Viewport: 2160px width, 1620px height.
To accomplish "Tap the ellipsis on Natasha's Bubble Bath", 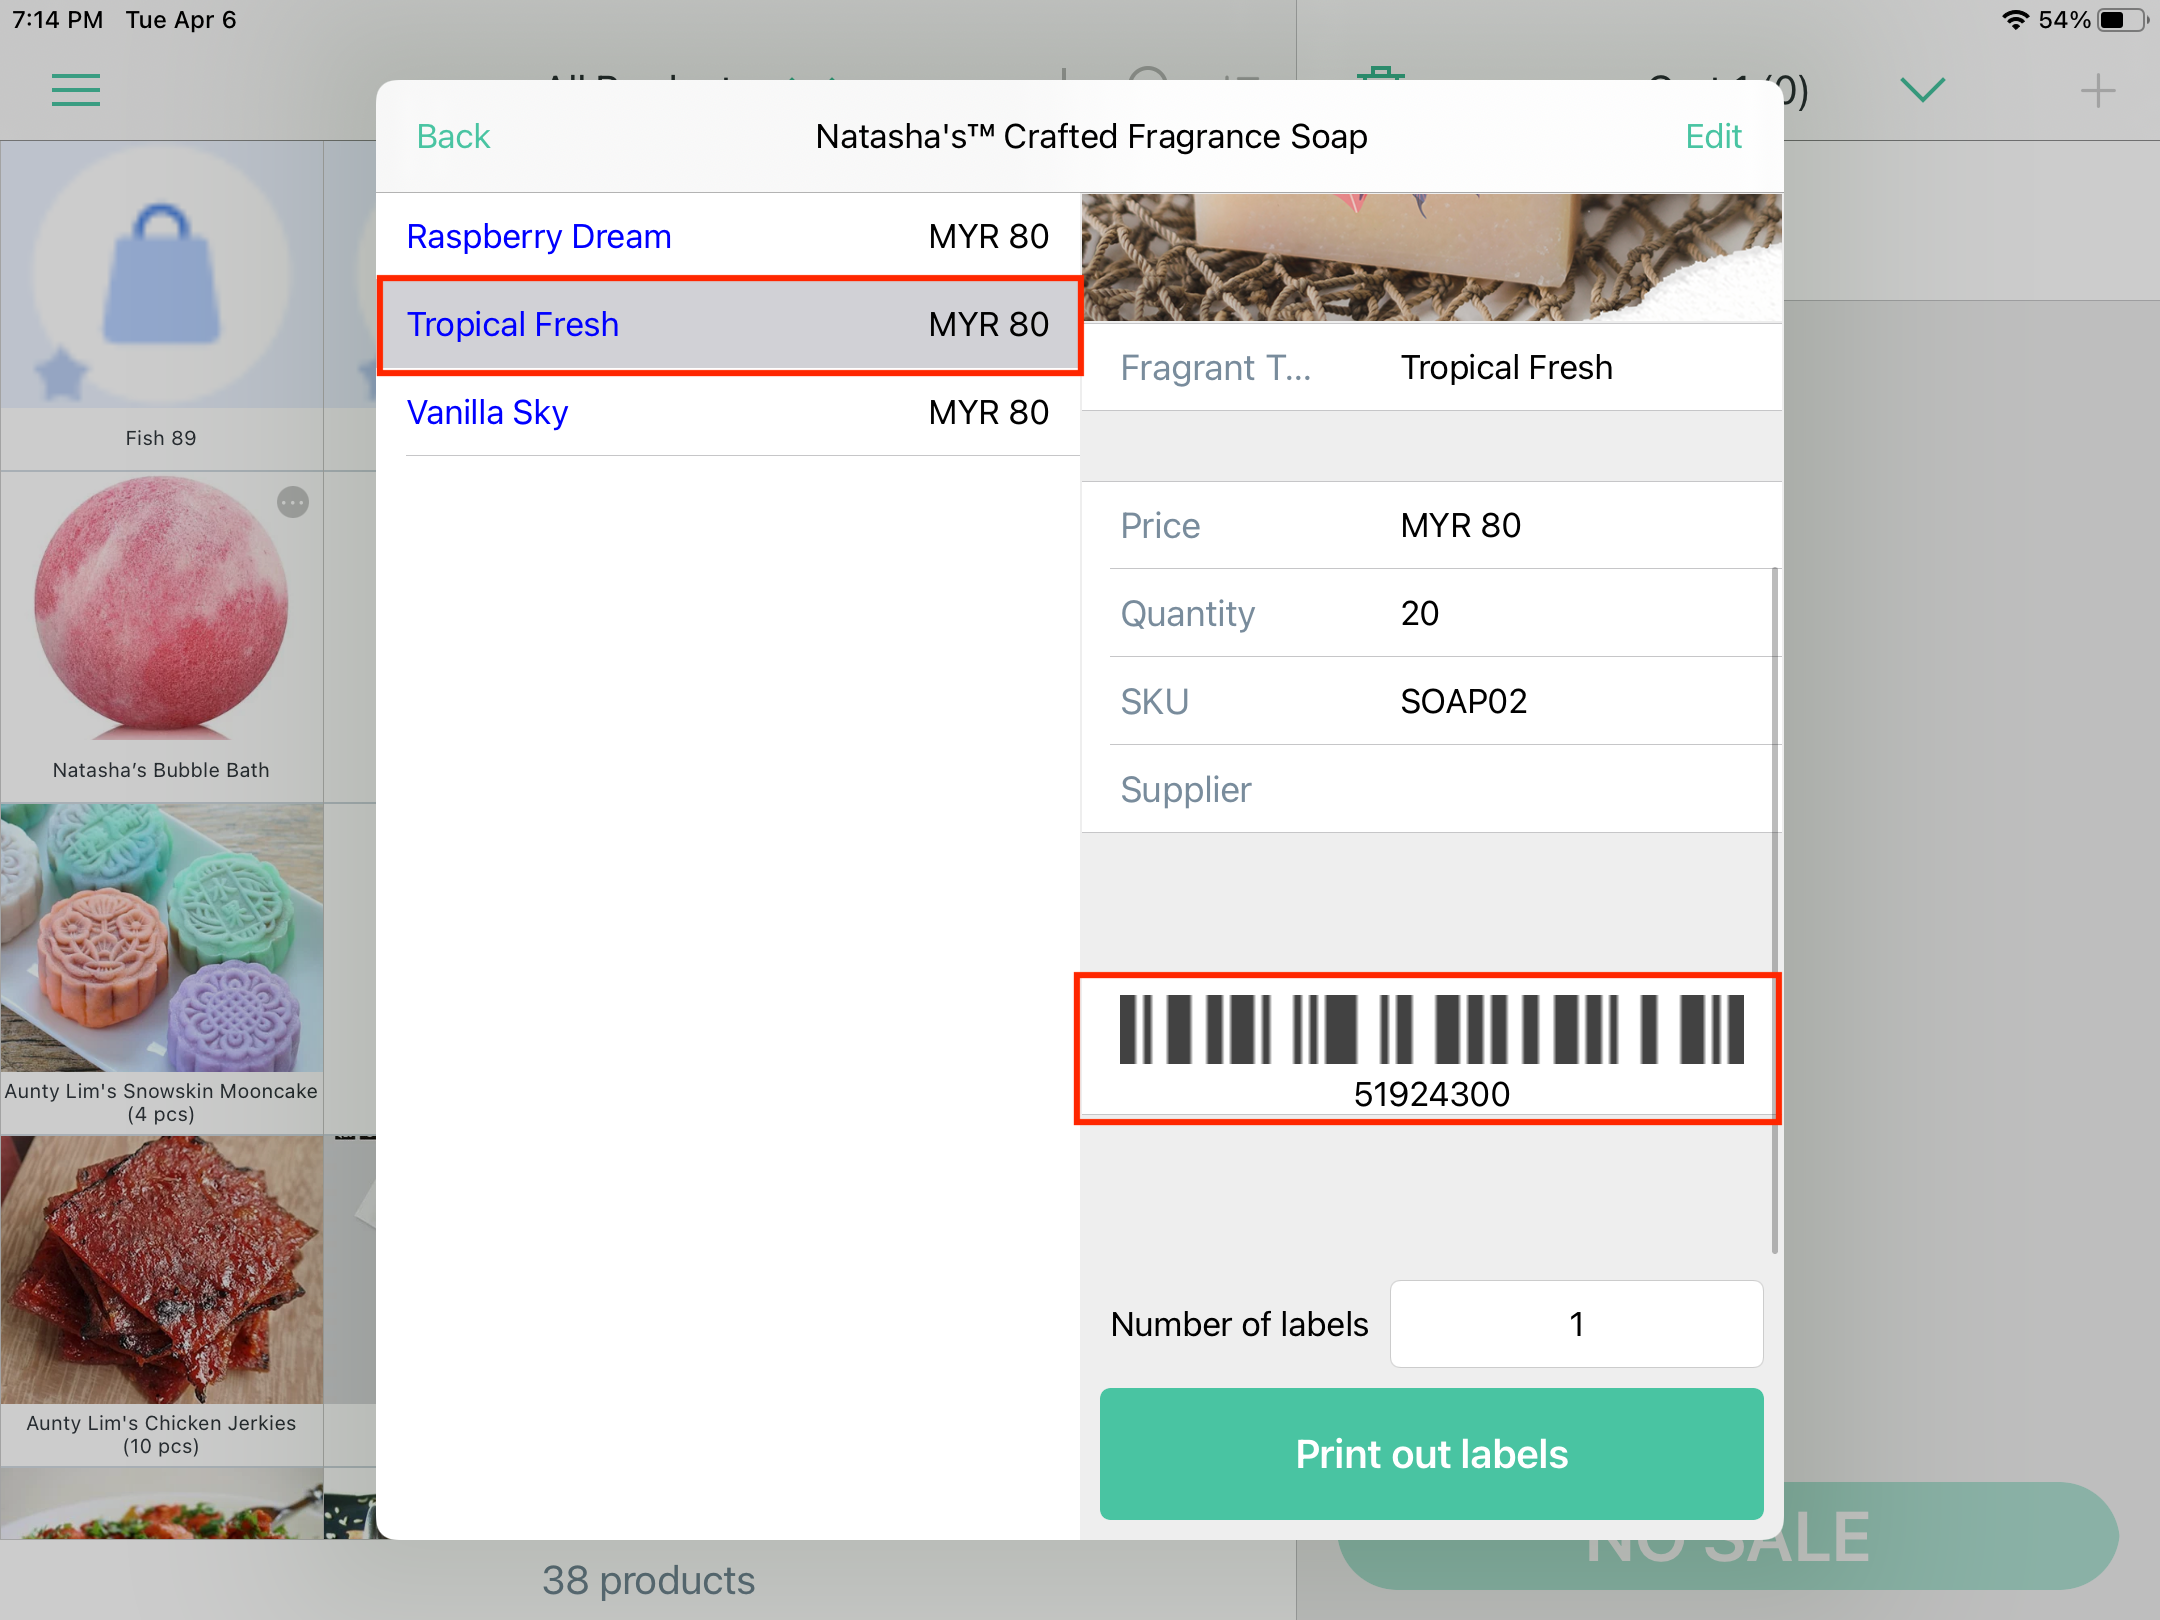I will pos(293,502).
